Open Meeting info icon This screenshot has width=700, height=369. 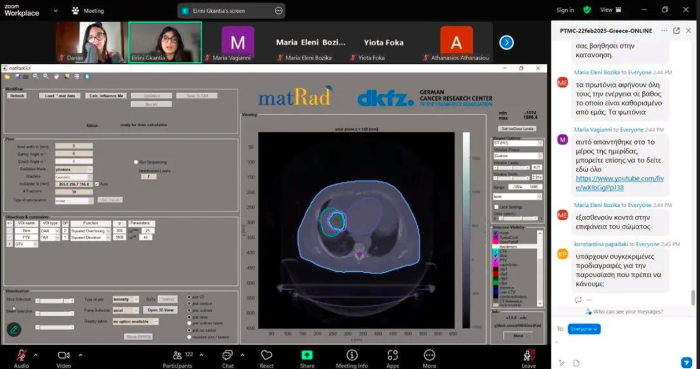(352, 355)
